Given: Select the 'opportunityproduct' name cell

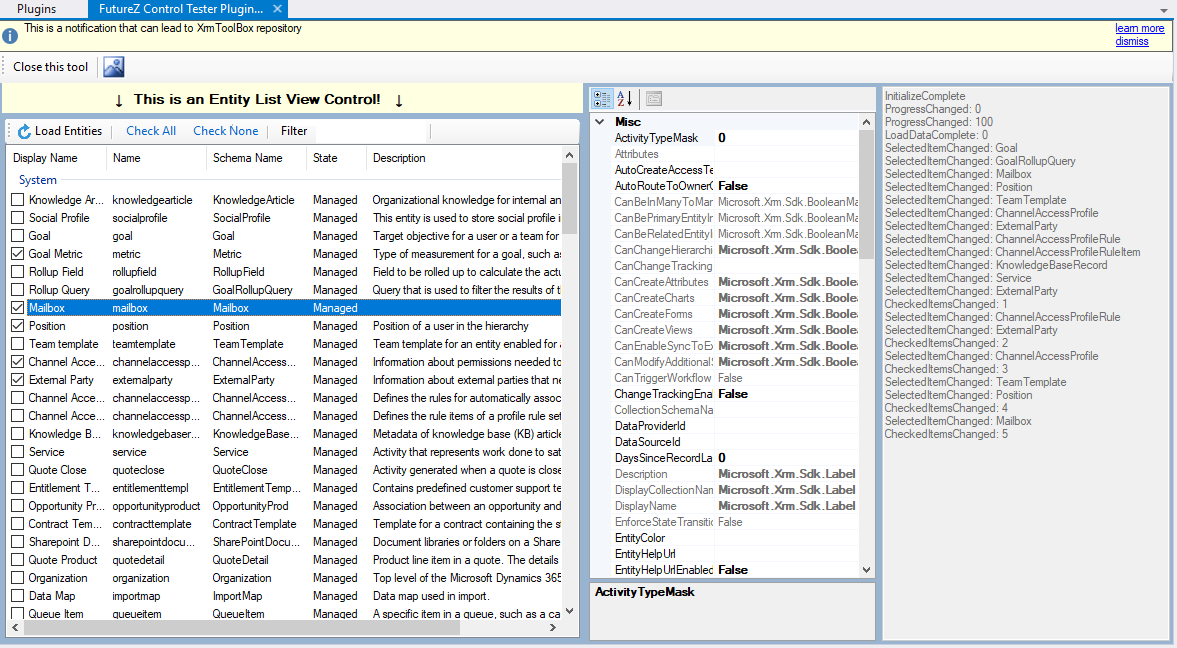Looking at the screenshot, I should coord(156,506).
